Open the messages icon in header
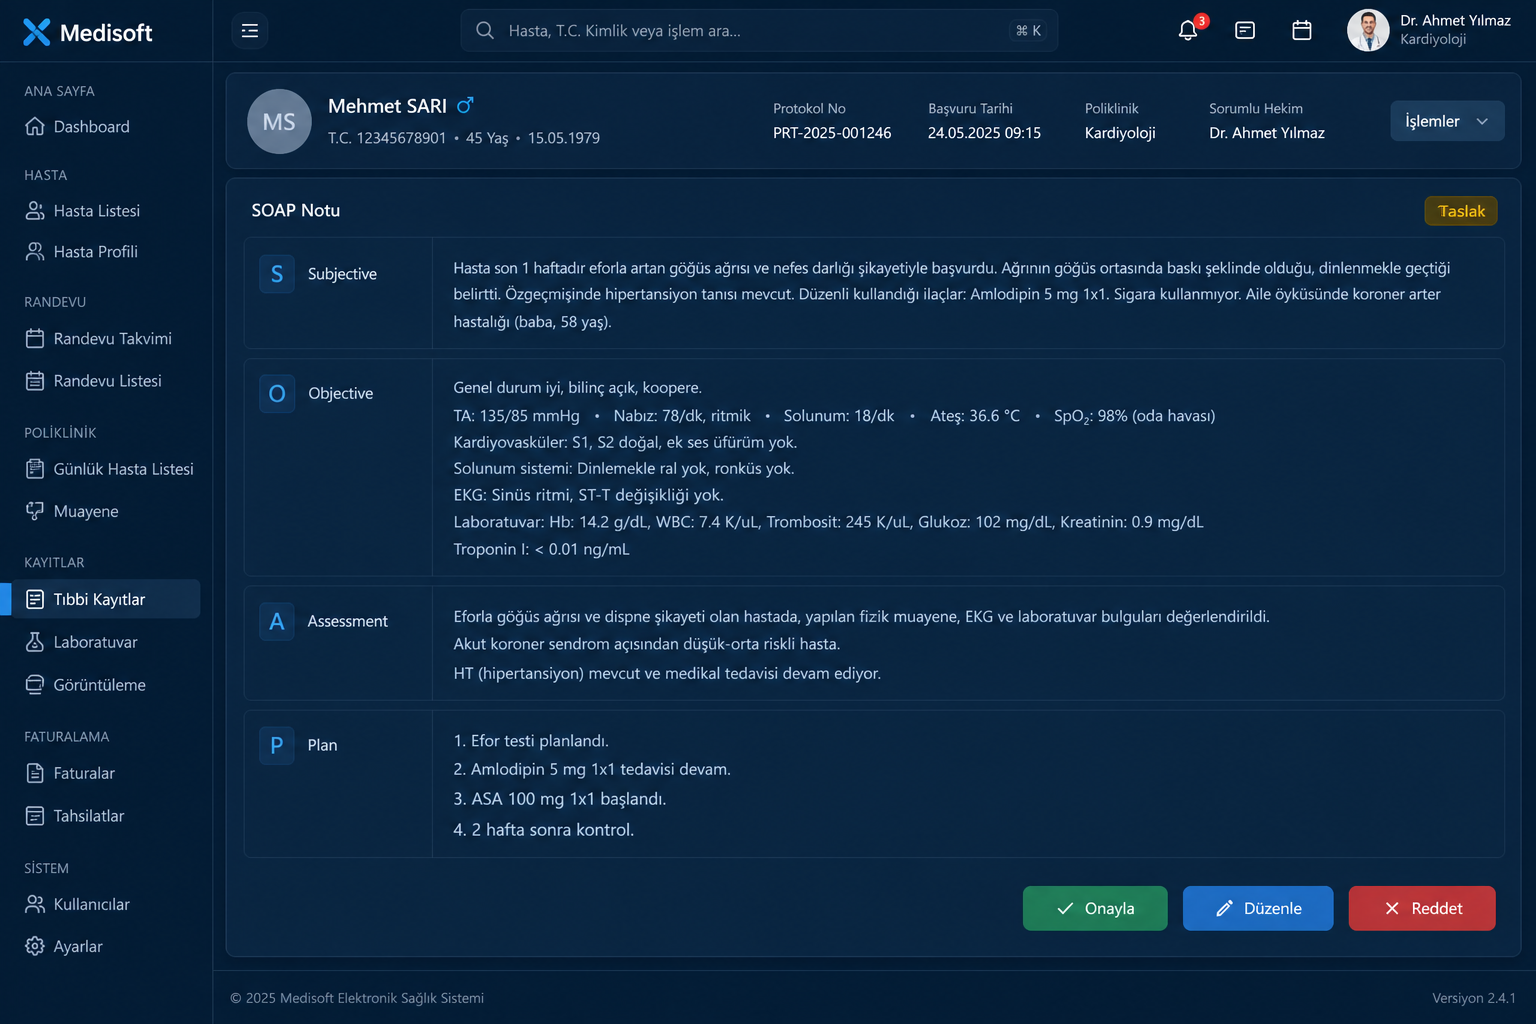Viewport: 1536px width, 1024px height. coord(1245,31)
